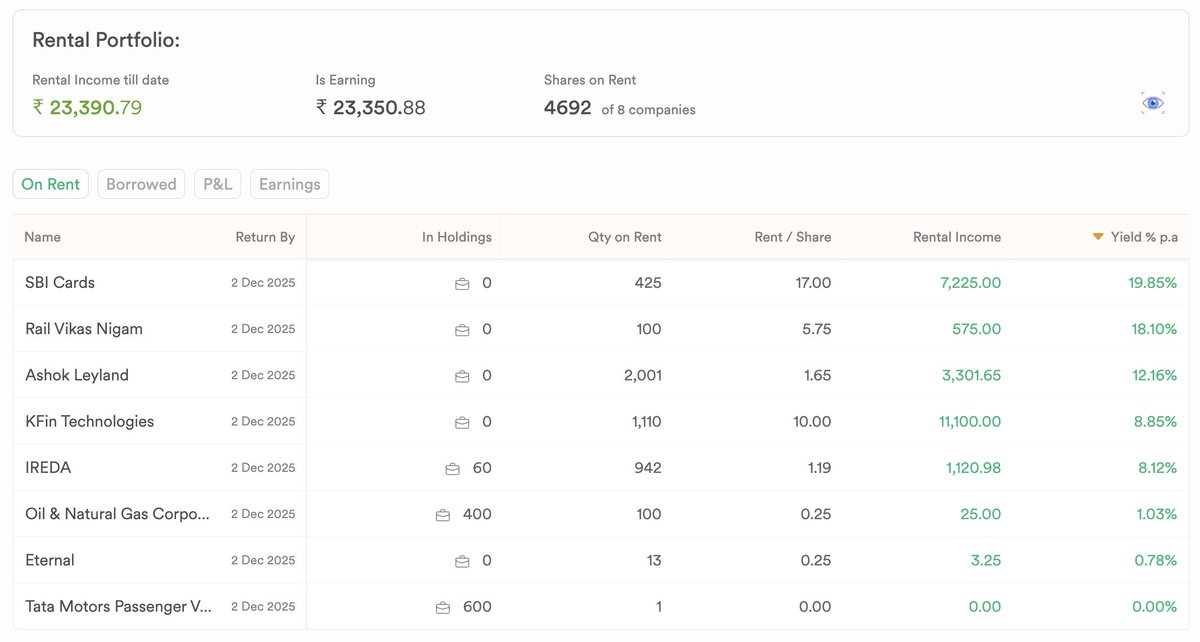Viewport: 1200px width, 642px height.
Task: Select the On Rent tab
Action: click(x=51, y=184)
